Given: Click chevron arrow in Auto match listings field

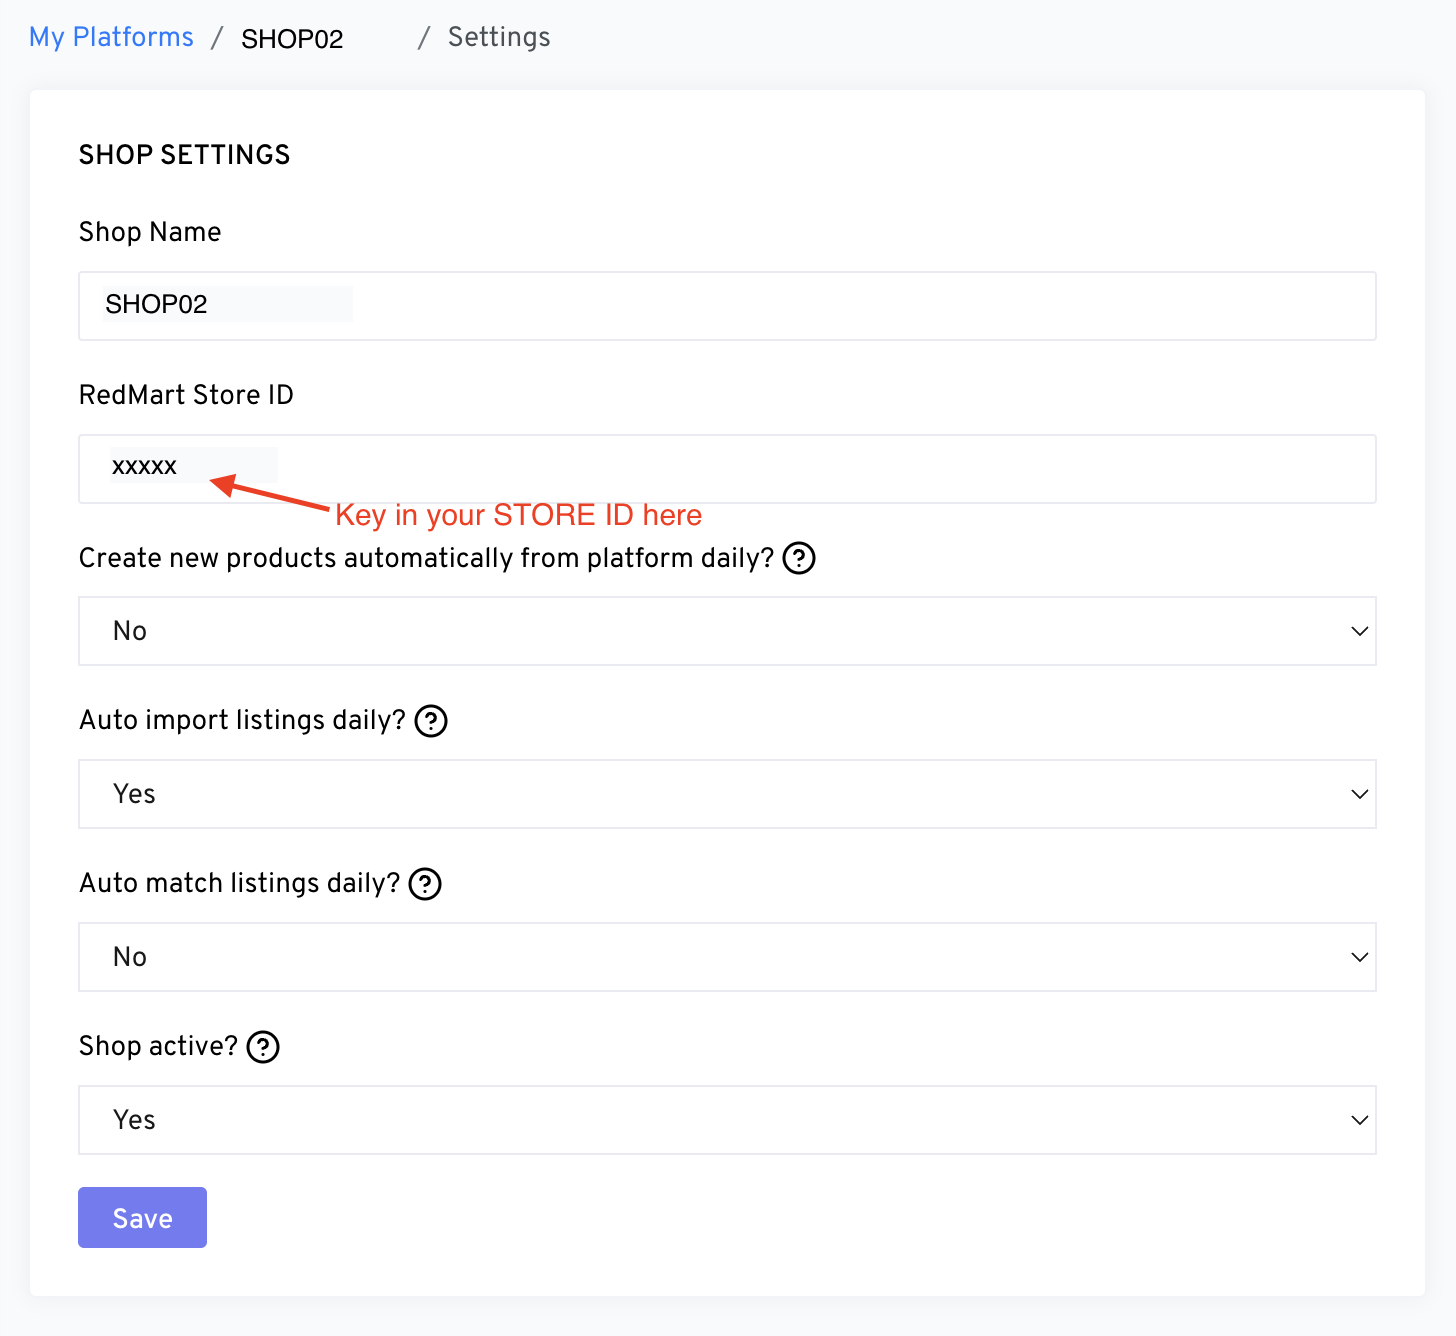Looking at the screenshot, I should coord(1359,957).
